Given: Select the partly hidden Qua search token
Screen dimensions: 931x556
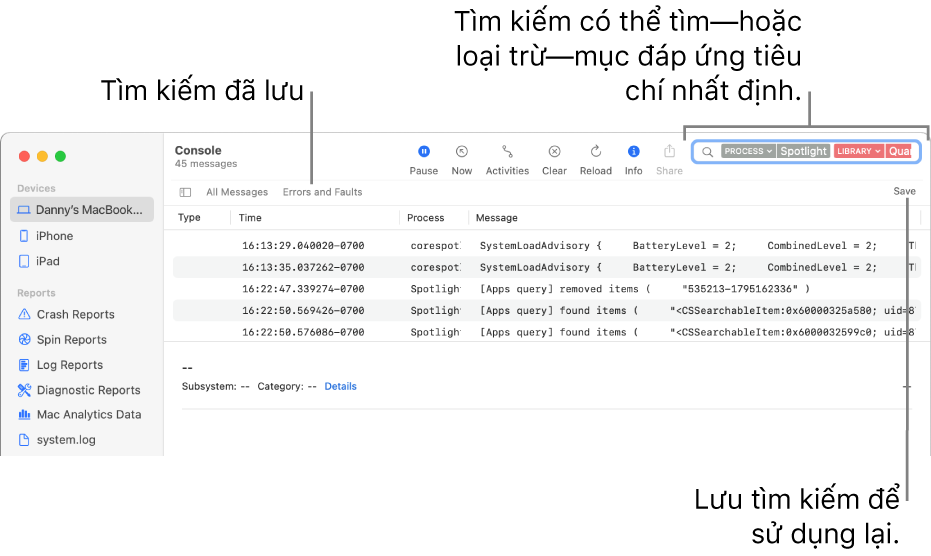Looking at the screenshot, I should pyautogui.click(x=899, y=151).
